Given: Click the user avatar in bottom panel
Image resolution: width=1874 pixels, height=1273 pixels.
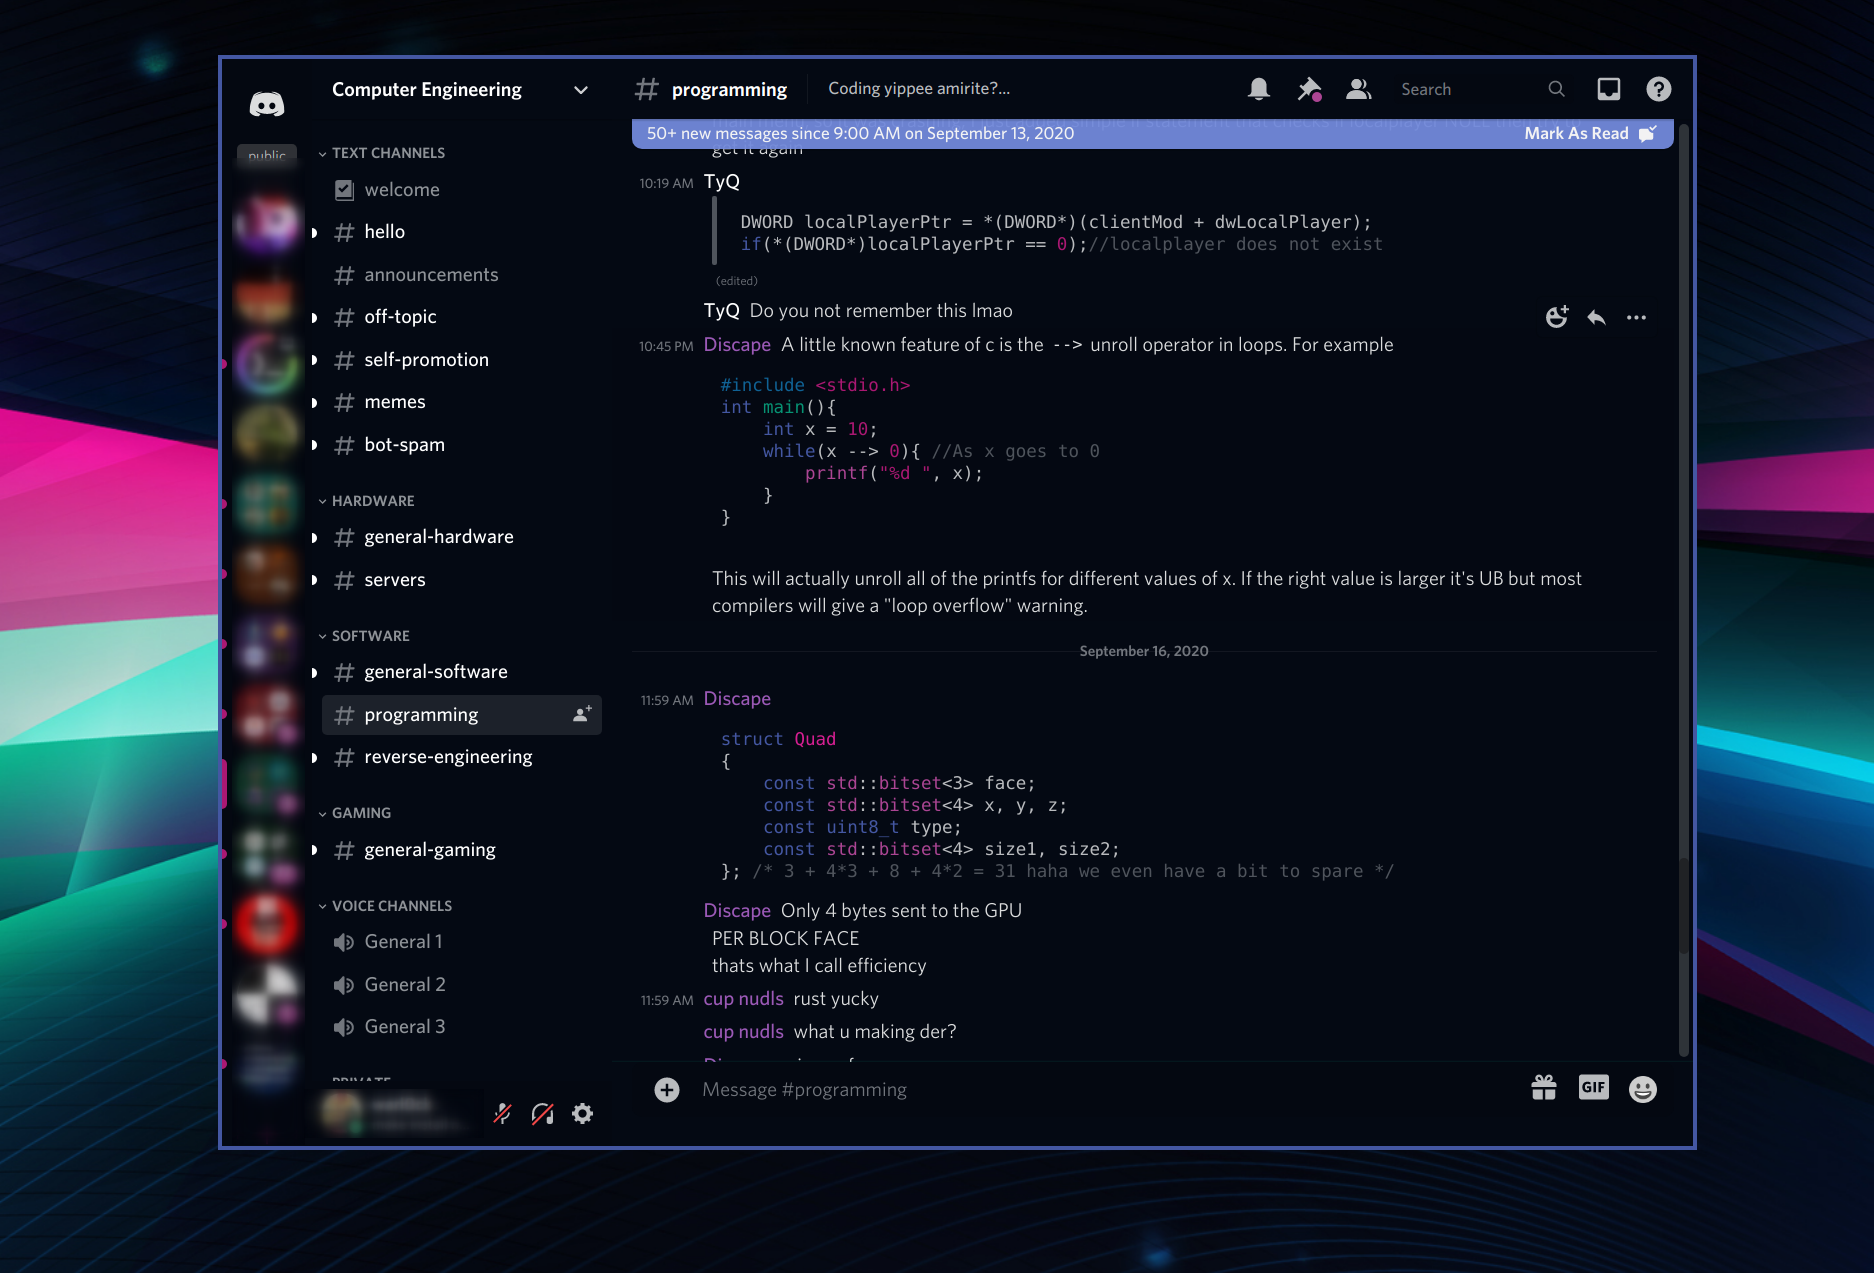Looking at the screenshot, I should 342,1112.
